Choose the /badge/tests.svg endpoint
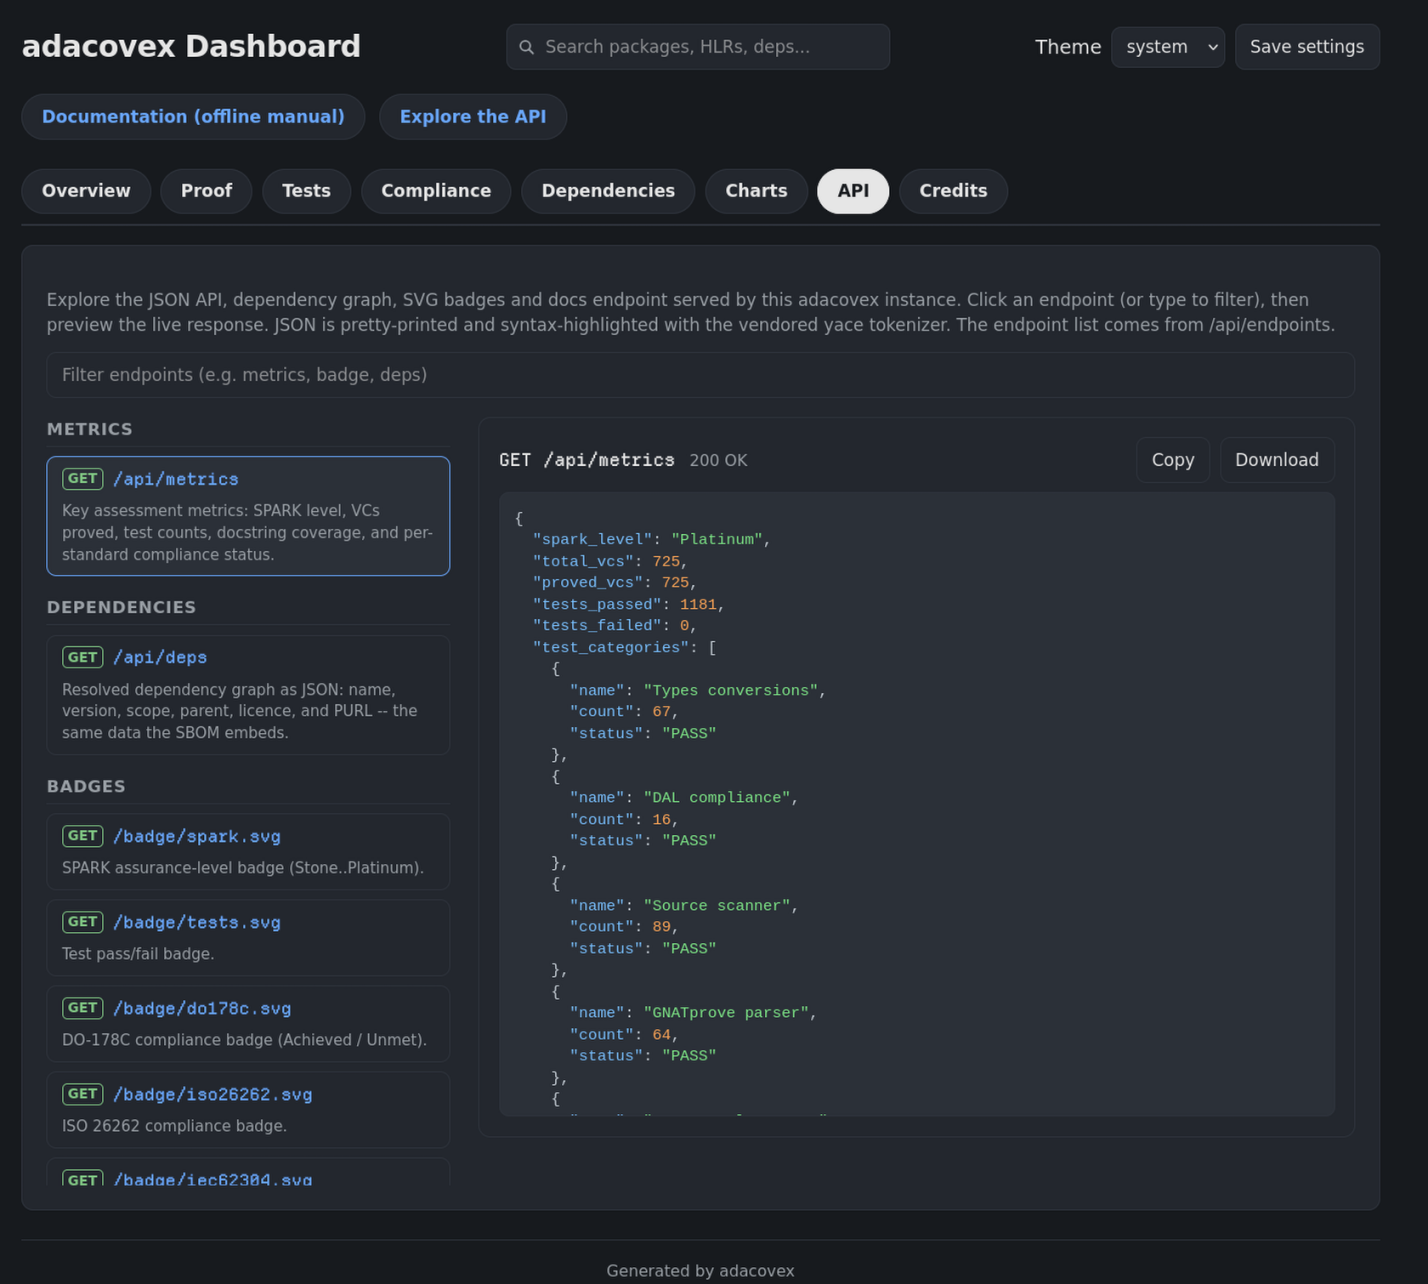Viewport: 1428px width, 1284px height. [248, 938]
